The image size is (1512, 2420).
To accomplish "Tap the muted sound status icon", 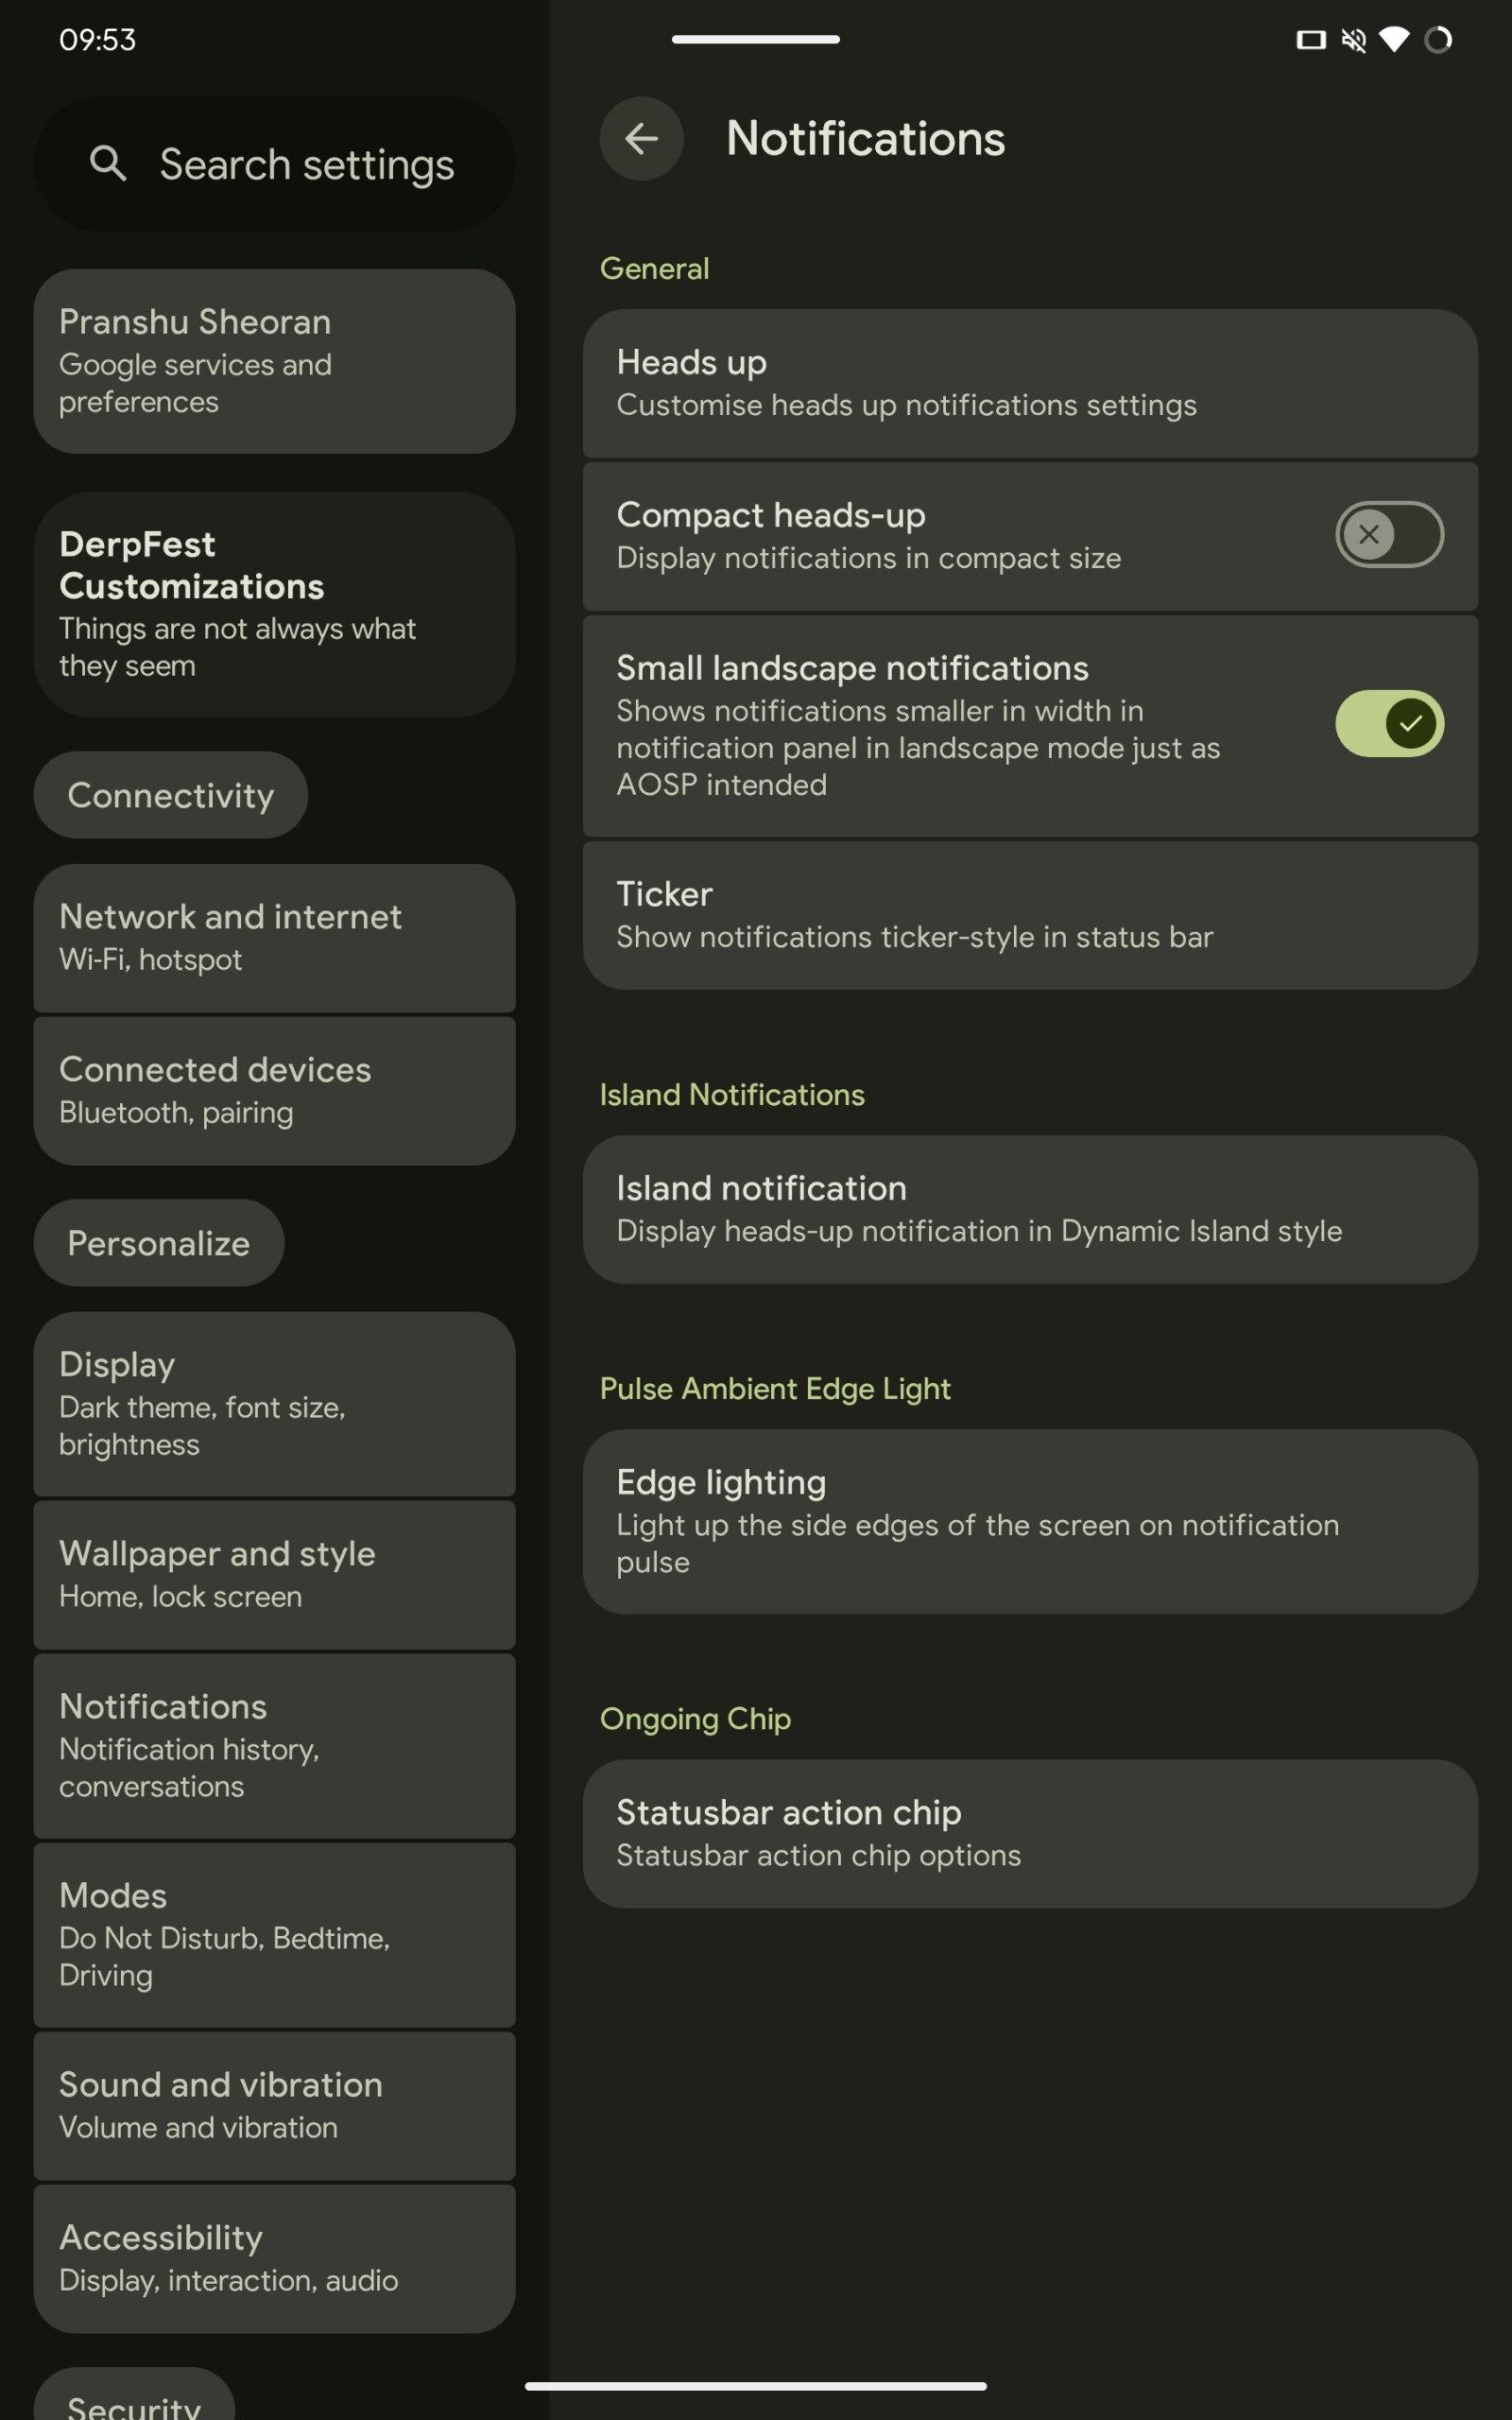I will point(1353,40).
